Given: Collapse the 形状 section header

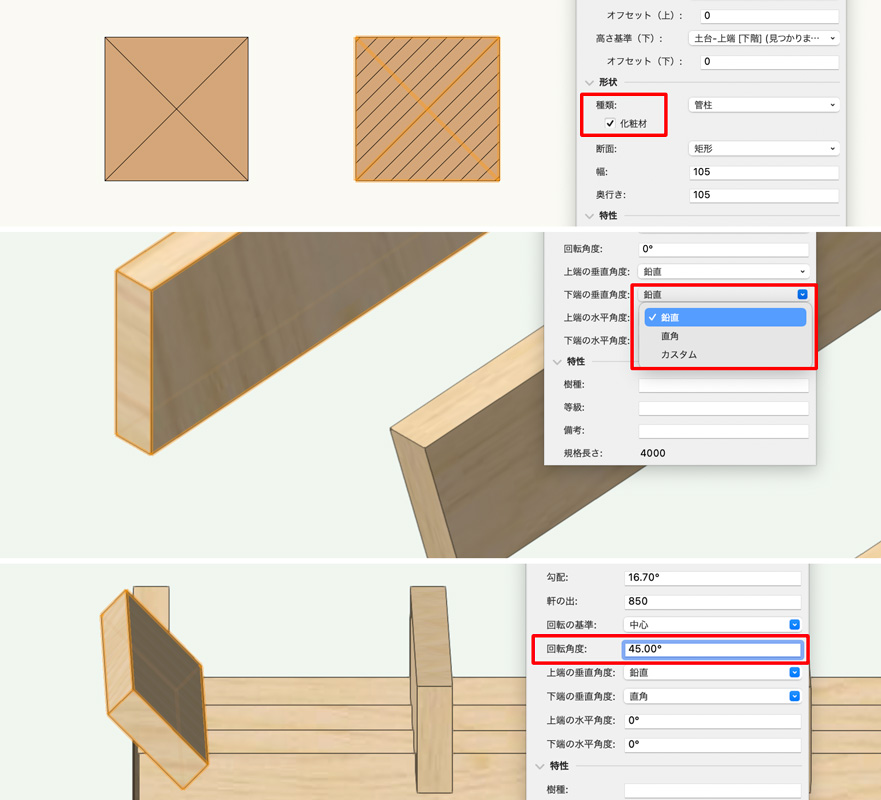Looking at the screenshot, I should [x=590, y=82].
